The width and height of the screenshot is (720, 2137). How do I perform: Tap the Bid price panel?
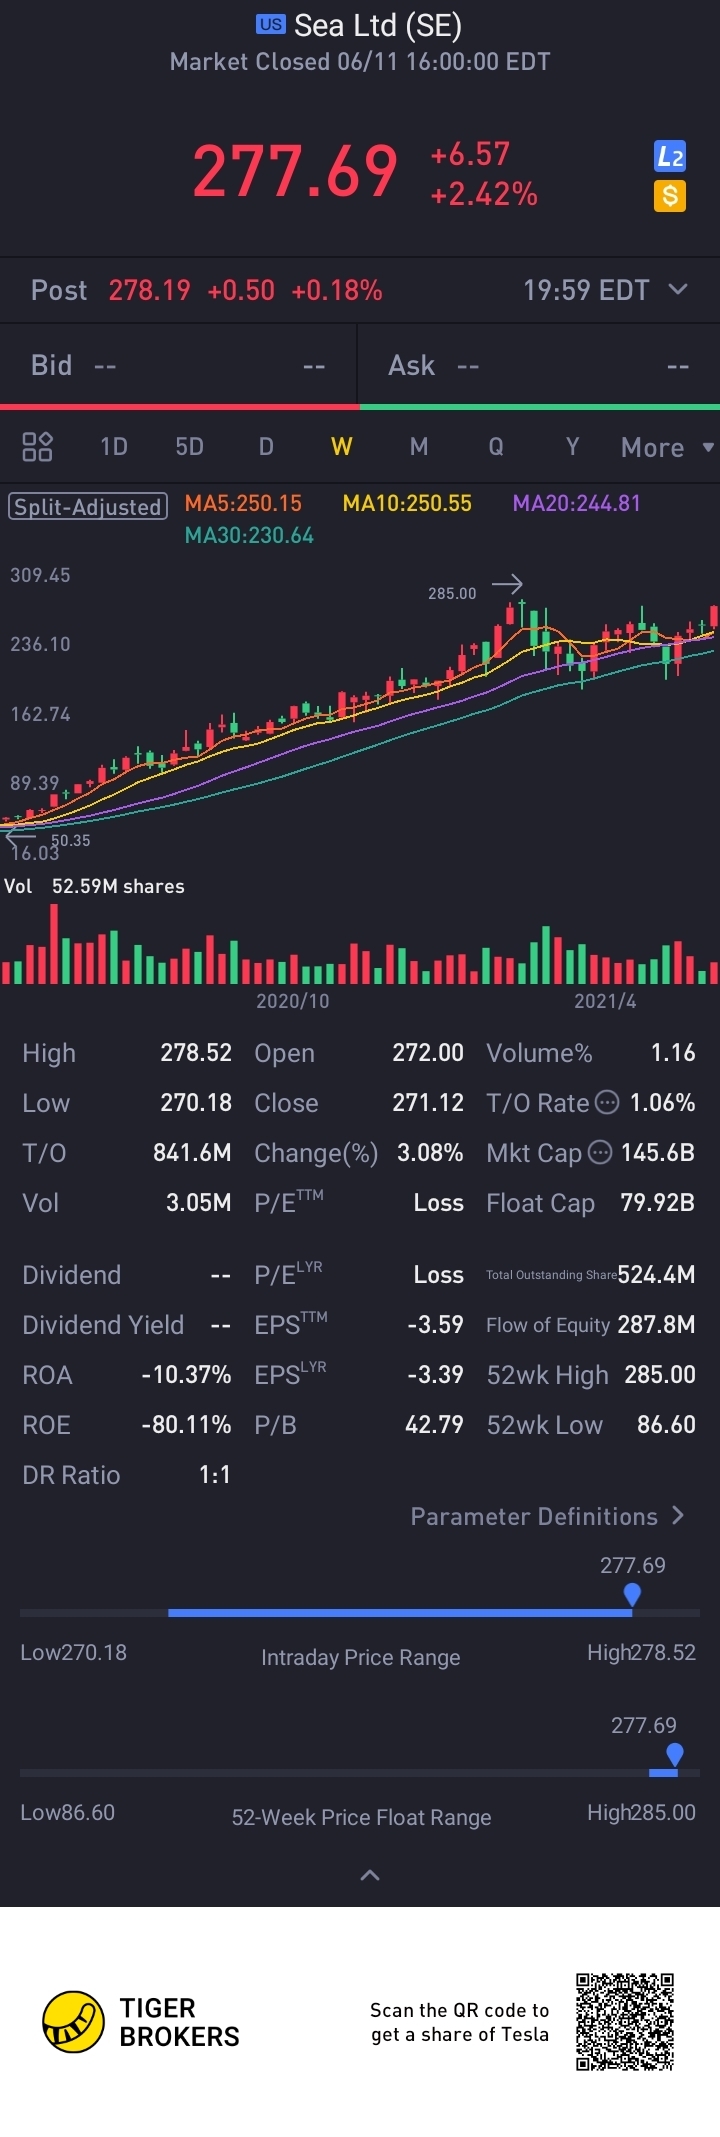pyautogui.click(x=178, y=366)
